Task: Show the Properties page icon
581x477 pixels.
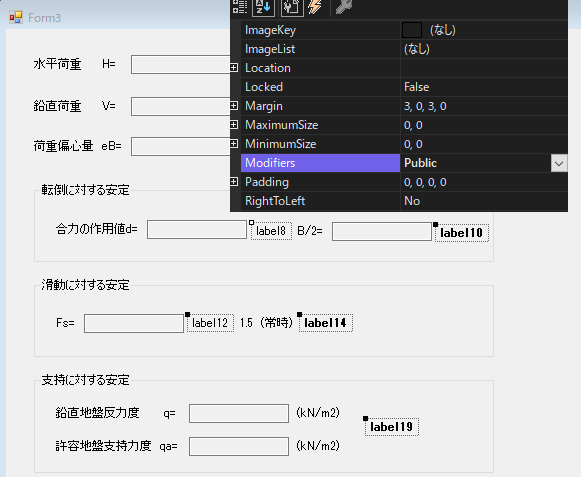Action: [x=292, y=7]
